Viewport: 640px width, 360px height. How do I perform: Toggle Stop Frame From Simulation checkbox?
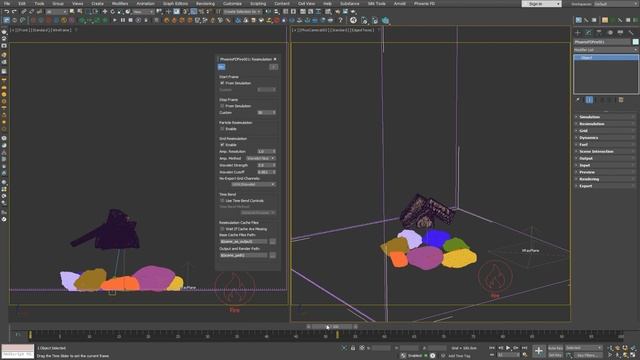(222, 106)
